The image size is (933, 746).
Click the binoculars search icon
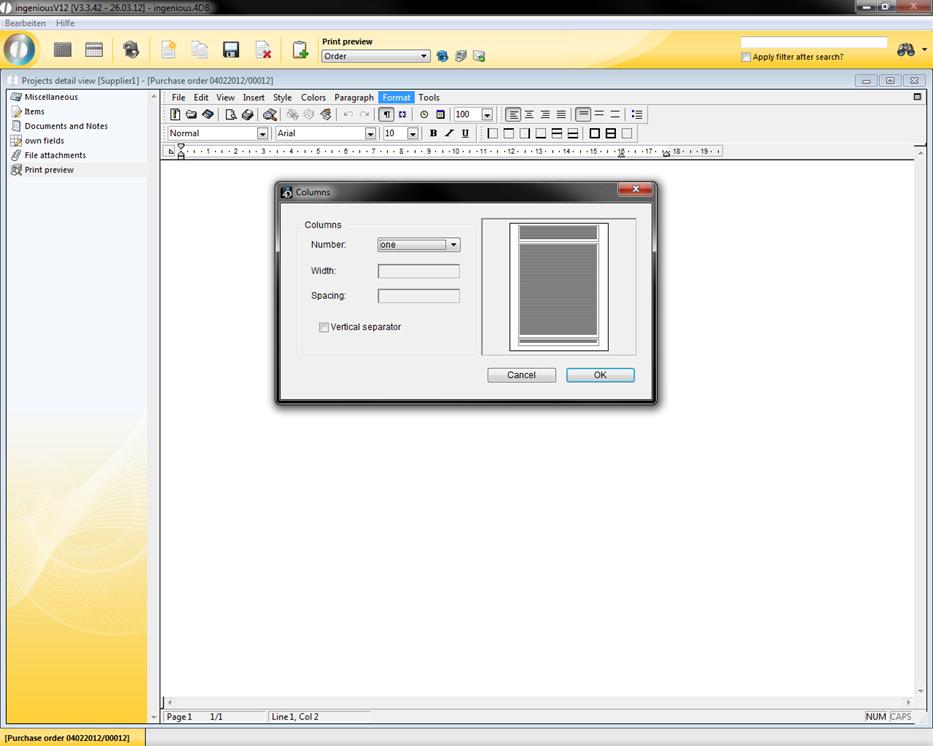pos(906,50)
